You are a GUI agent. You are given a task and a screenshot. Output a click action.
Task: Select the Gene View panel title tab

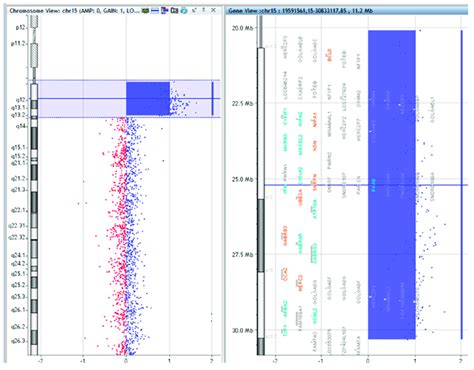click(347, 11)
